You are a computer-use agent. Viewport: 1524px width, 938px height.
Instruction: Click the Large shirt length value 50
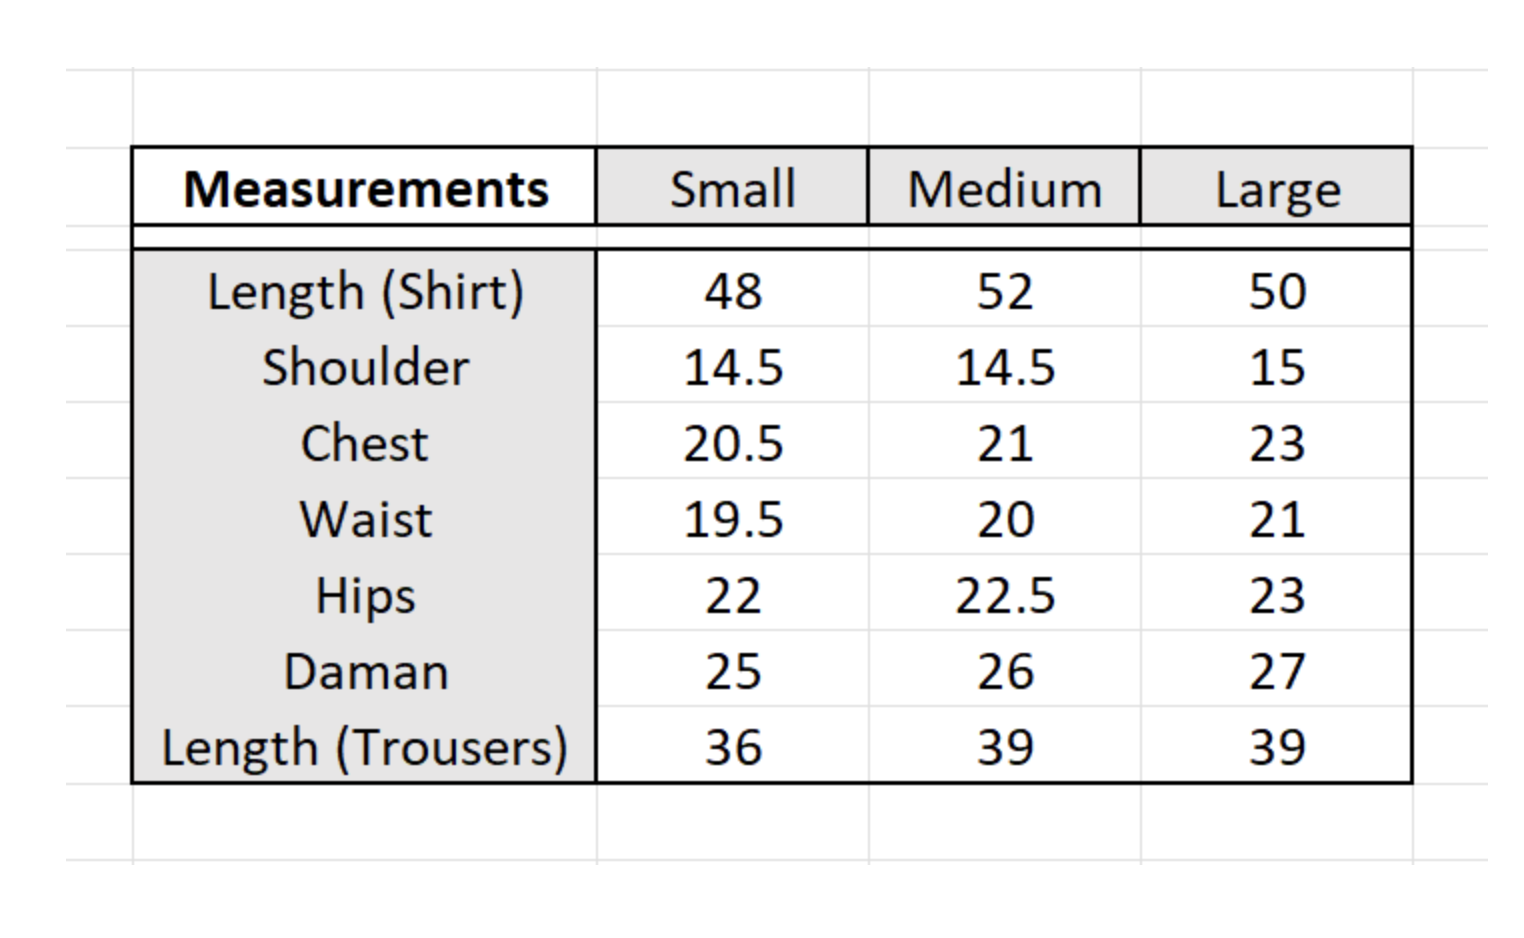click(x=1276, y=292)
